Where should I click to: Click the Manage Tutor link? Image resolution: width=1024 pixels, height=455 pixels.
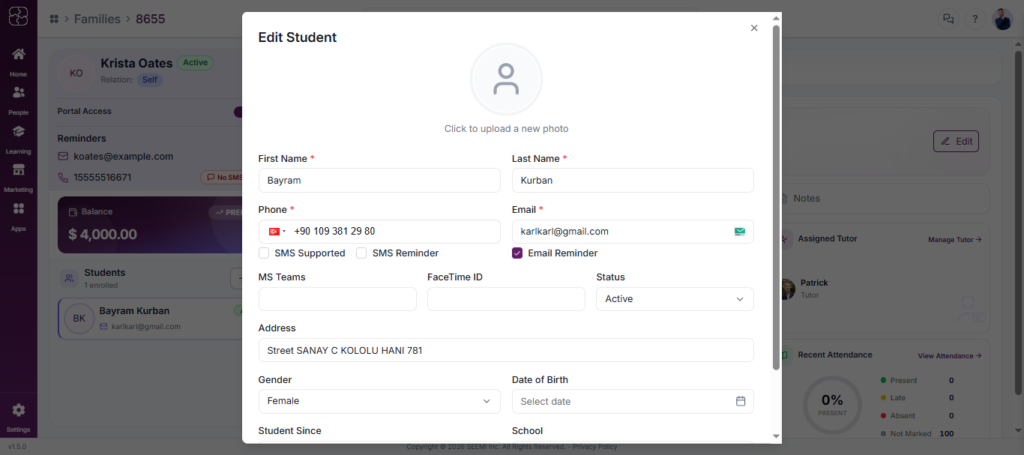pos(955,240)
